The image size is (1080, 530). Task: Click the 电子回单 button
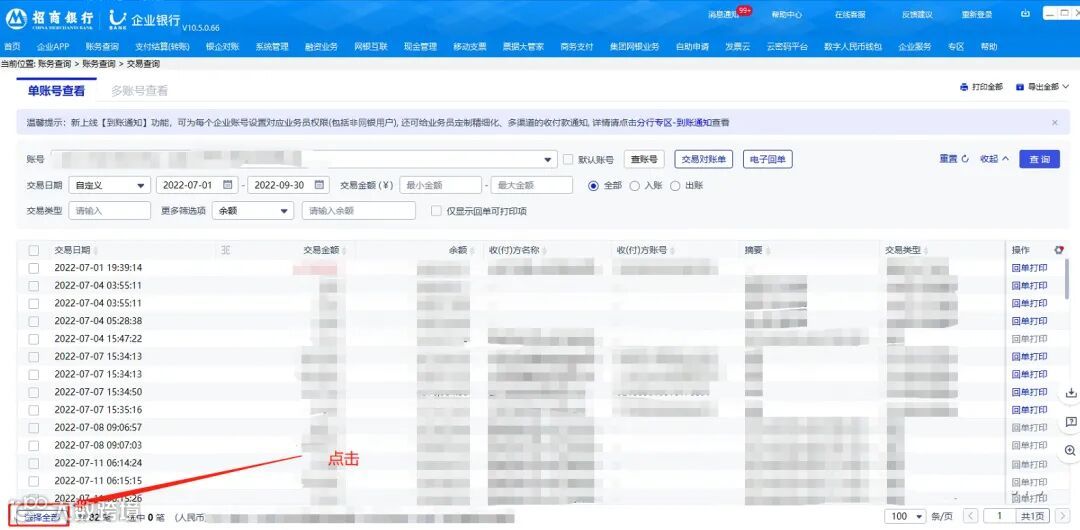point(767,159)
